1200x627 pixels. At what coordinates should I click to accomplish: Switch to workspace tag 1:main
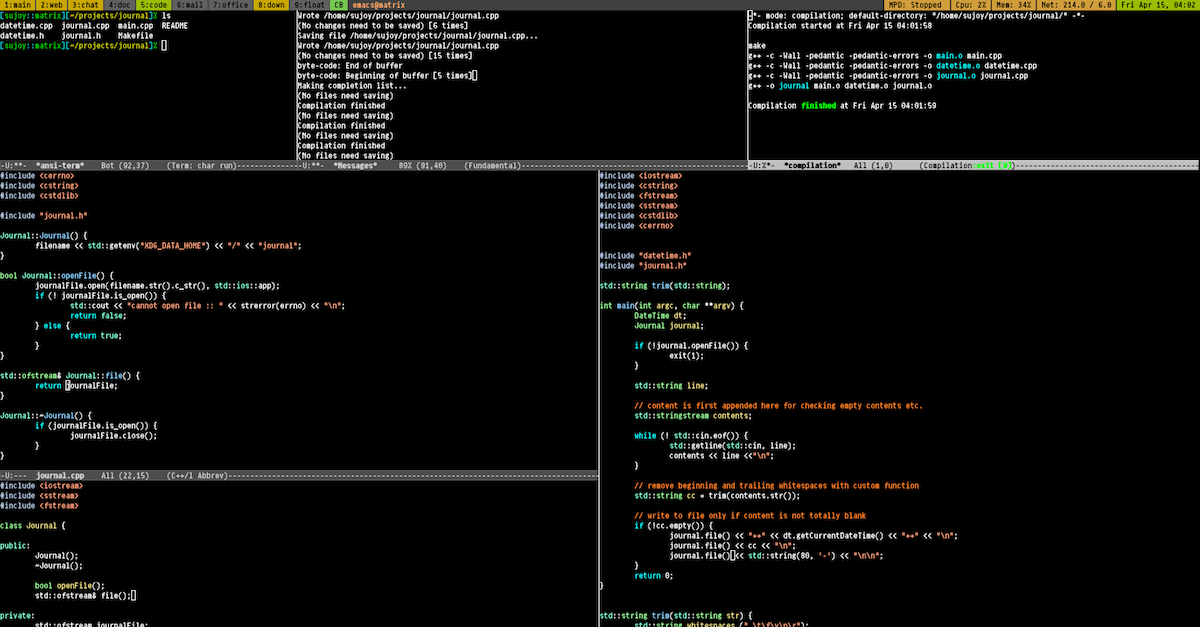click(x=17, y=5)
